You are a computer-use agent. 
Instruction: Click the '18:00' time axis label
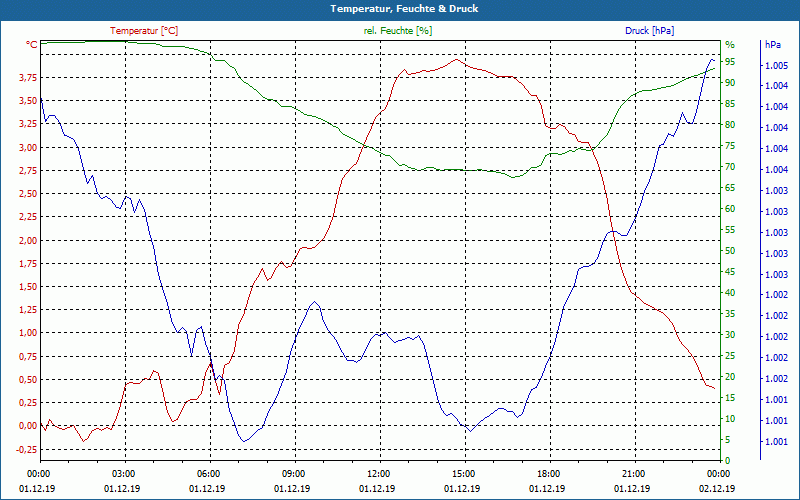(x=547, y=474)
